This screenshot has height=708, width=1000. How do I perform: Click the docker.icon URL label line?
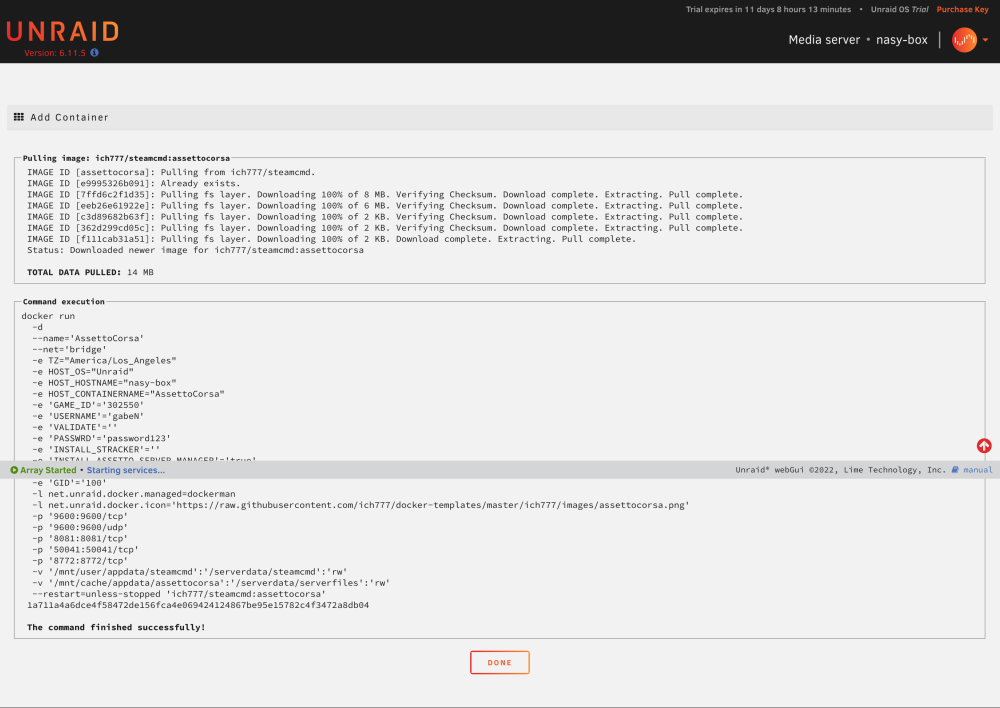coord(361,505)
